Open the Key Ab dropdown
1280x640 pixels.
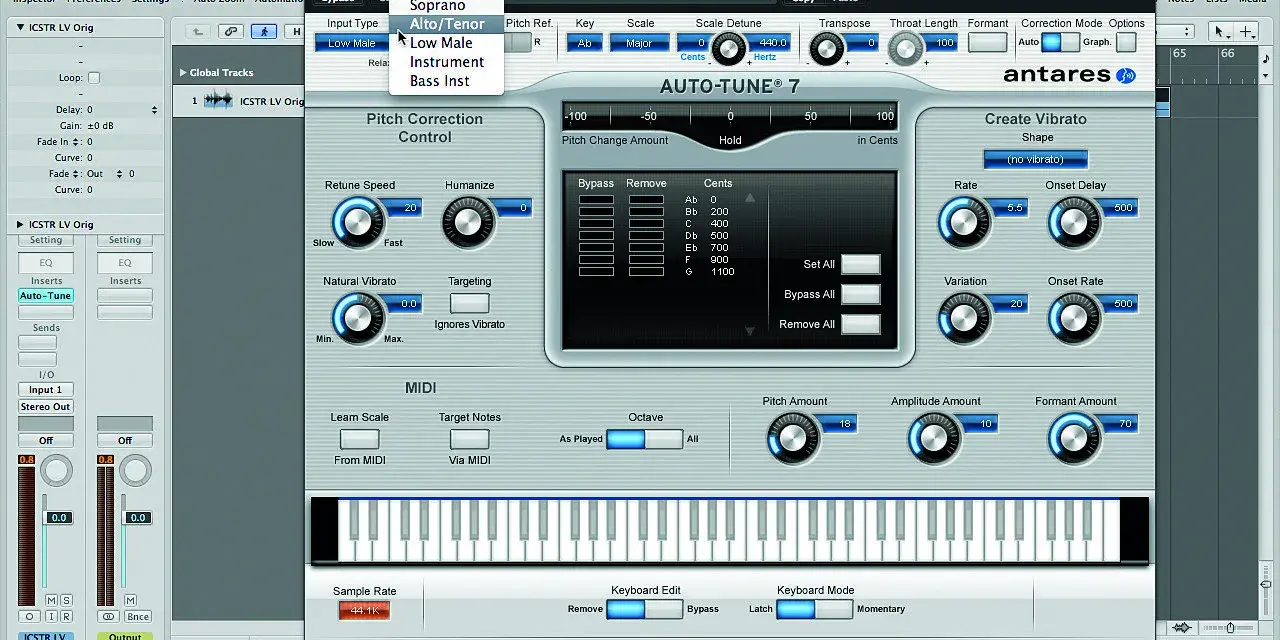tap(585, 43)
